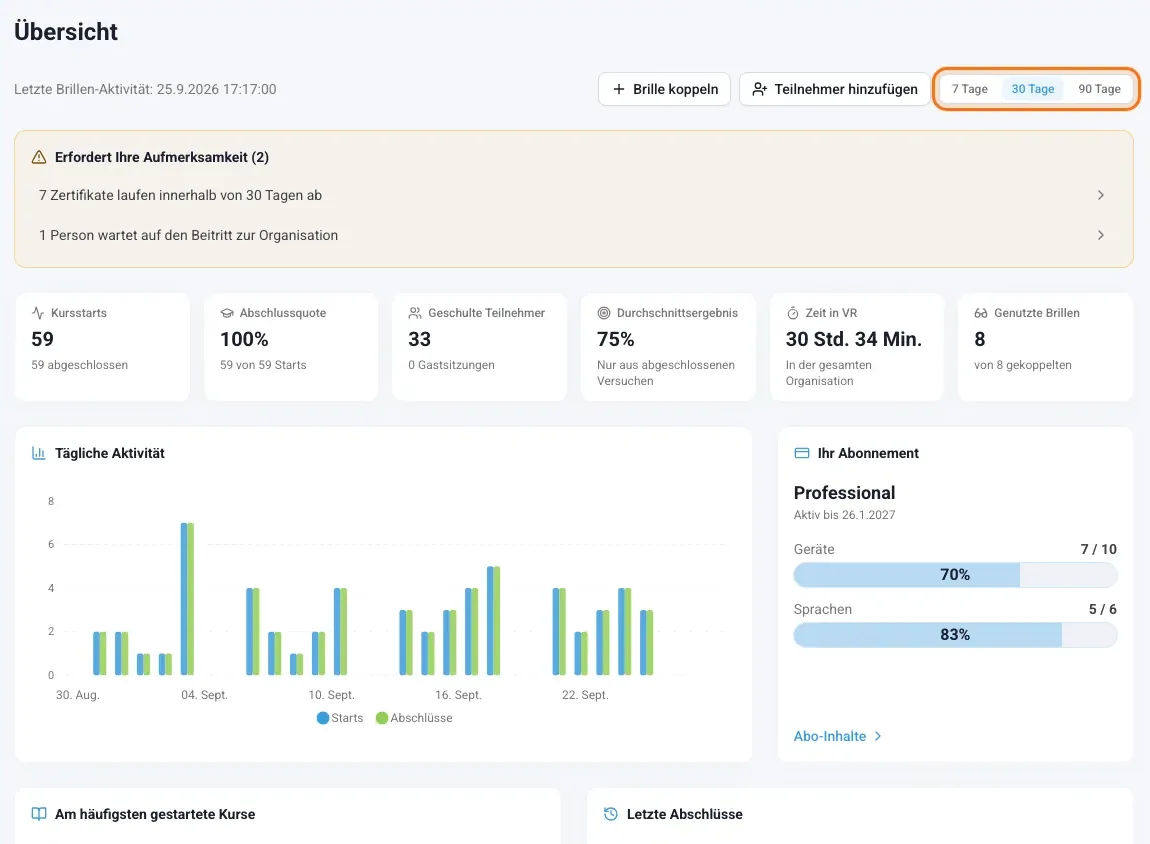Toggle the Abschlüsse series in chart legend

point(414,718)
